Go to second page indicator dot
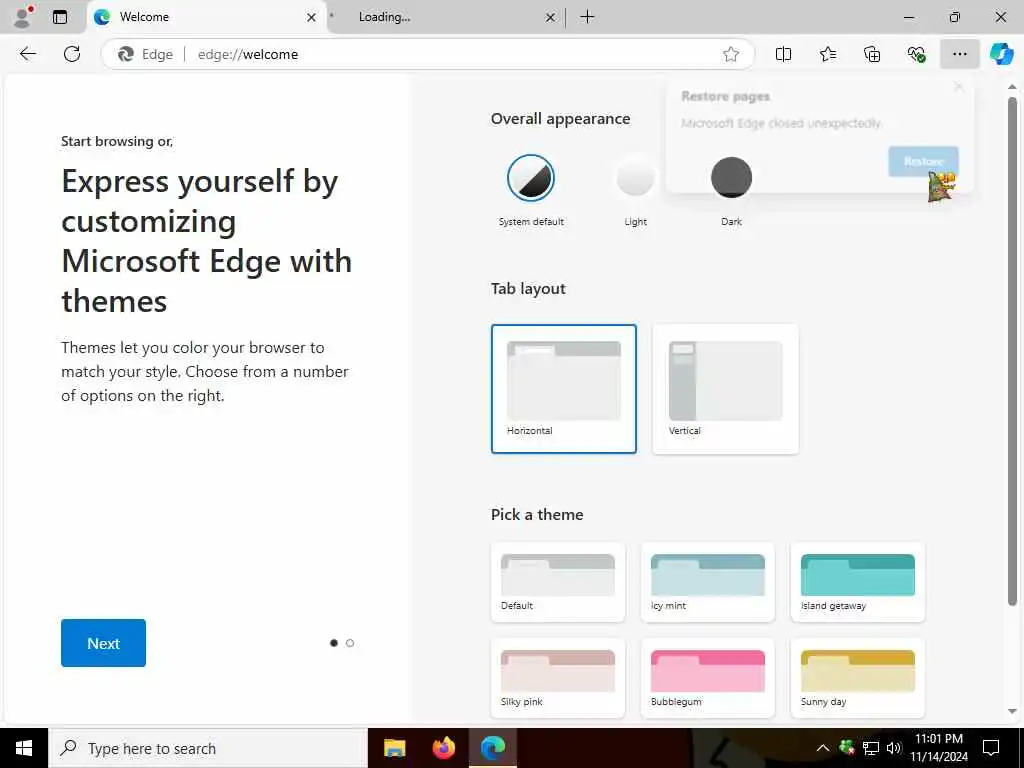The image size is (1024, 768). coord(350,643)
